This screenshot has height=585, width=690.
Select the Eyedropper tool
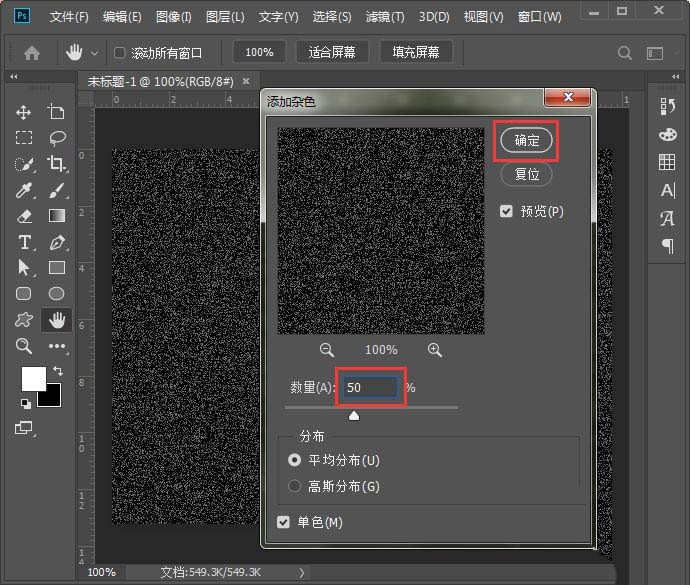(x=24, y=190)
